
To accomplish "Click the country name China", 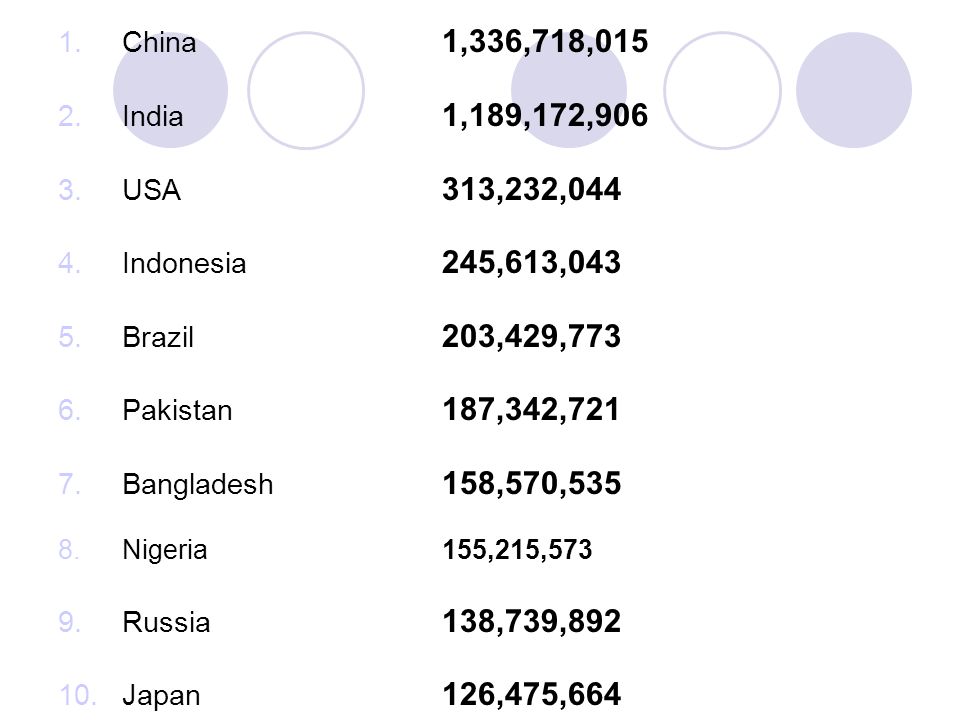I will [x=159, y=43].
